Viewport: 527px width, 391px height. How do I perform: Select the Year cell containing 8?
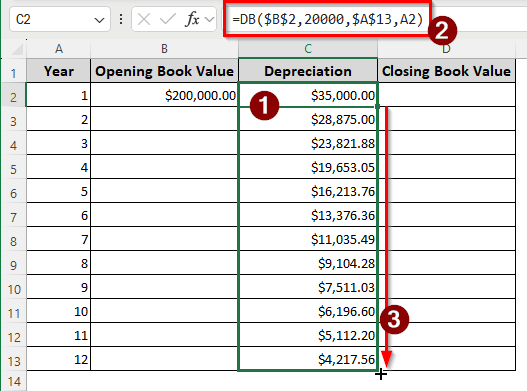point(58,263)
